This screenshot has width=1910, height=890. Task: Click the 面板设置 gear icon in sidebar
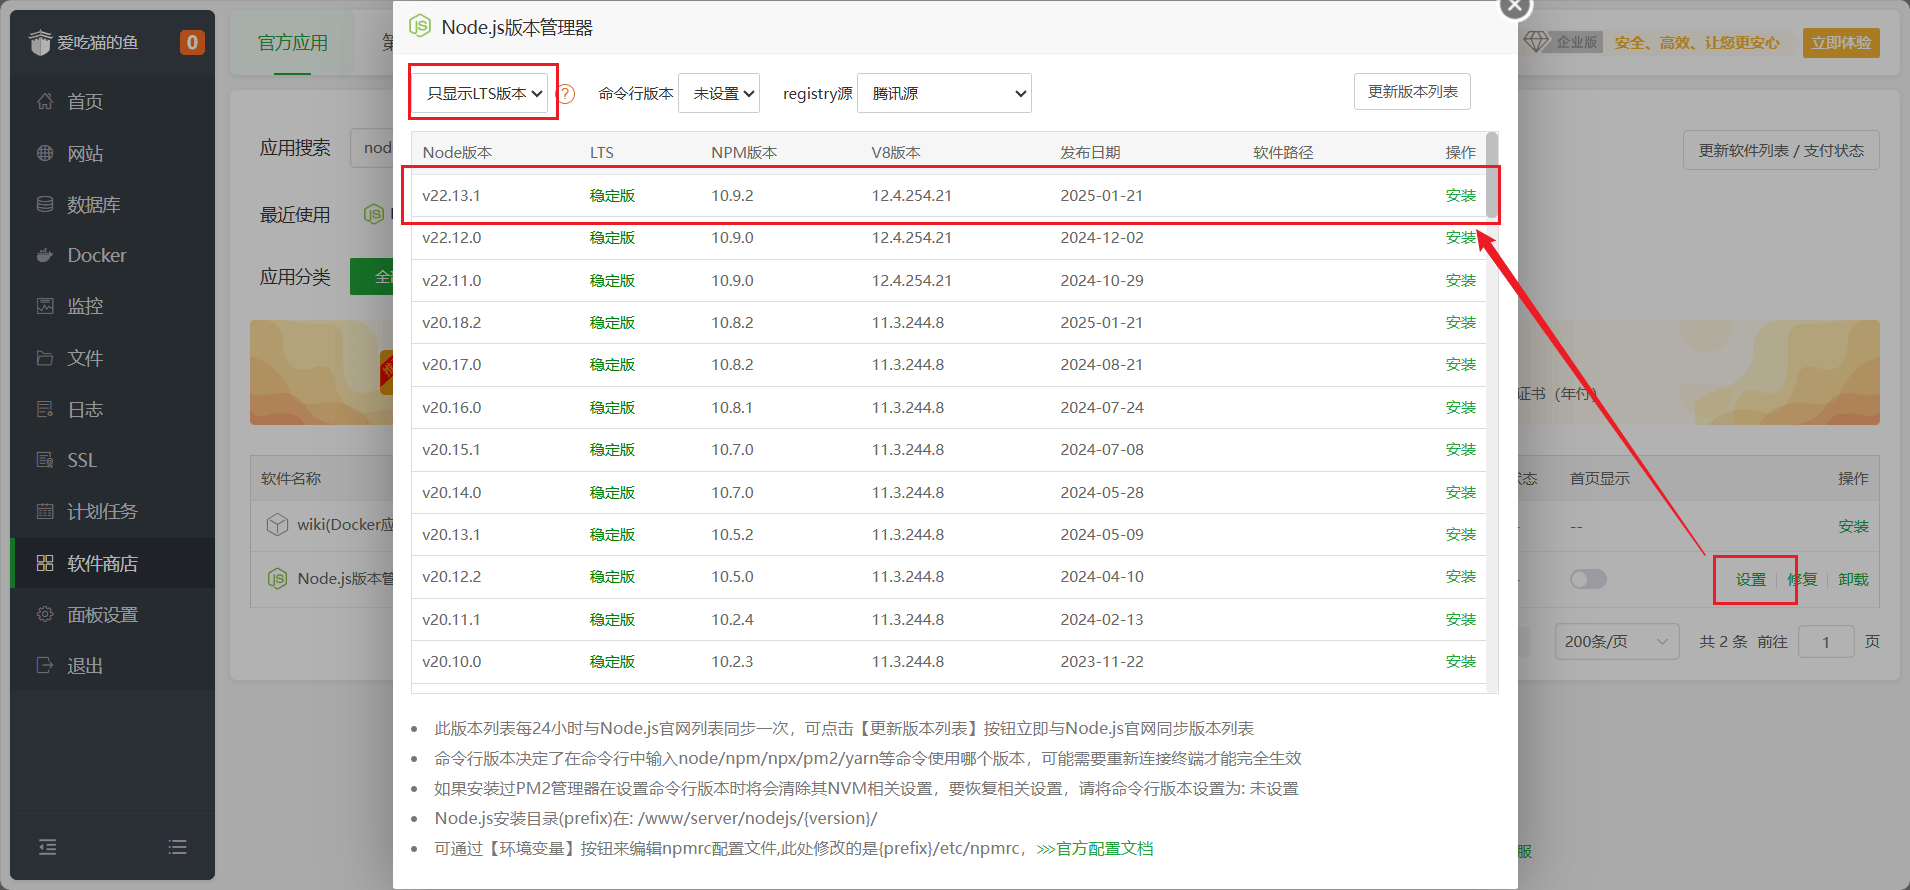pos(45,614)
